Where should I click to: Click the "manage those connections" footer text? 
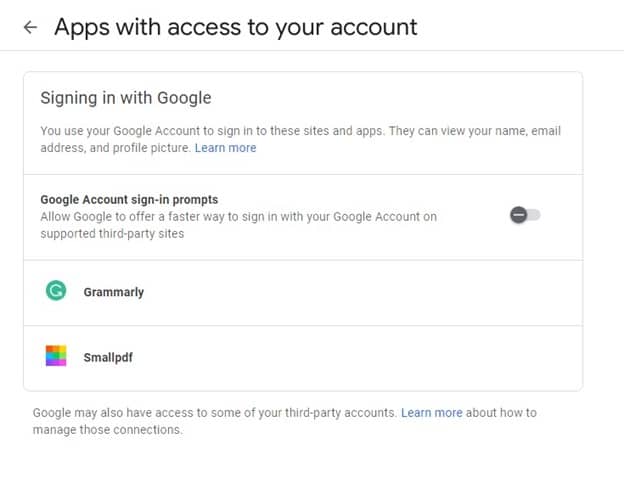[x=108, y=430]
